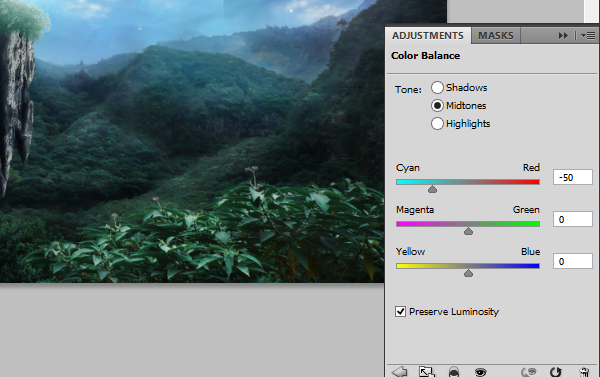Collapse panel with the double-arrow icon
600x377 pixels.
pyautogui.click(x=563, y=36)
